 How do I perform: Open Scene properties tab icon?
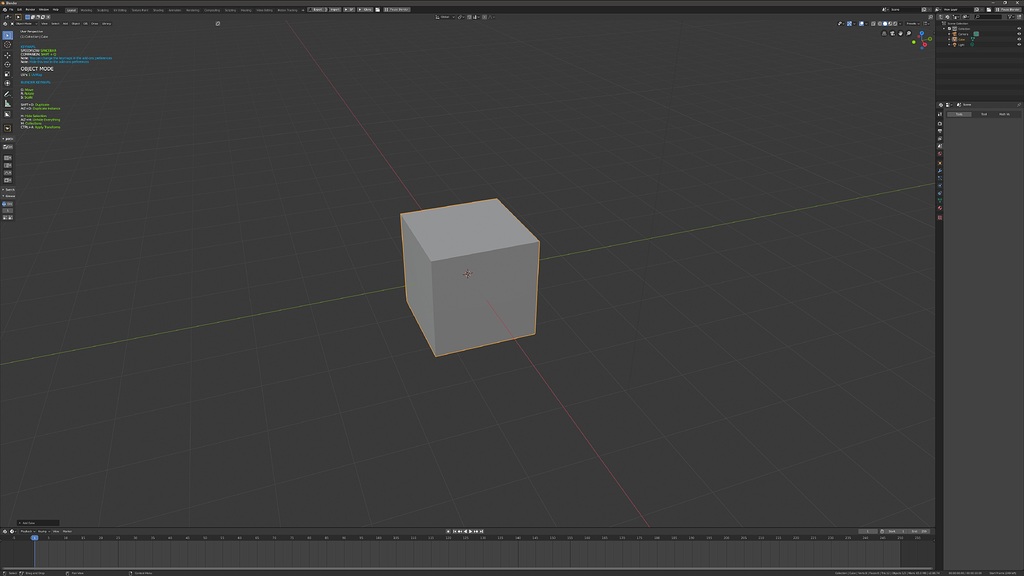coord(940,146)
